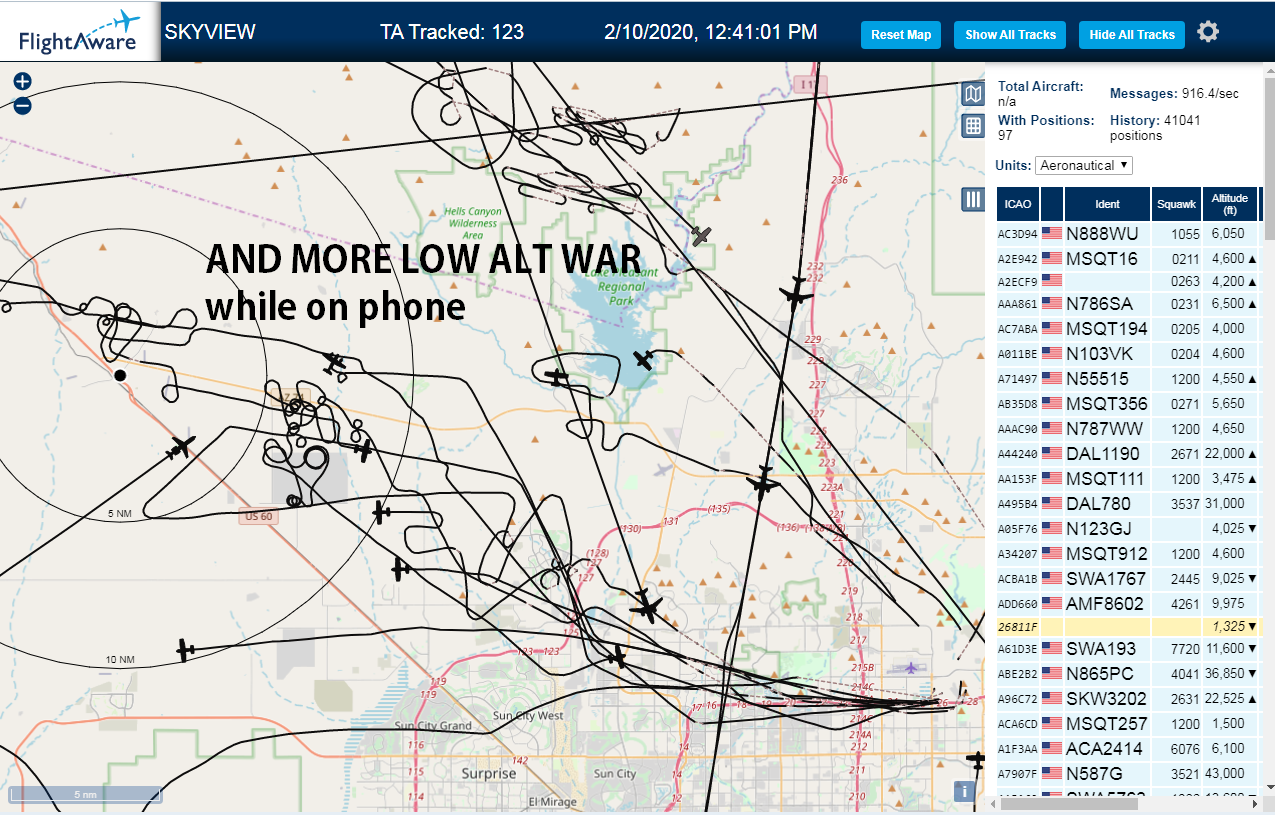Screen dimensions: 1275x815
Task: Click the grid table view icon
Action: [x=973, y=125]
